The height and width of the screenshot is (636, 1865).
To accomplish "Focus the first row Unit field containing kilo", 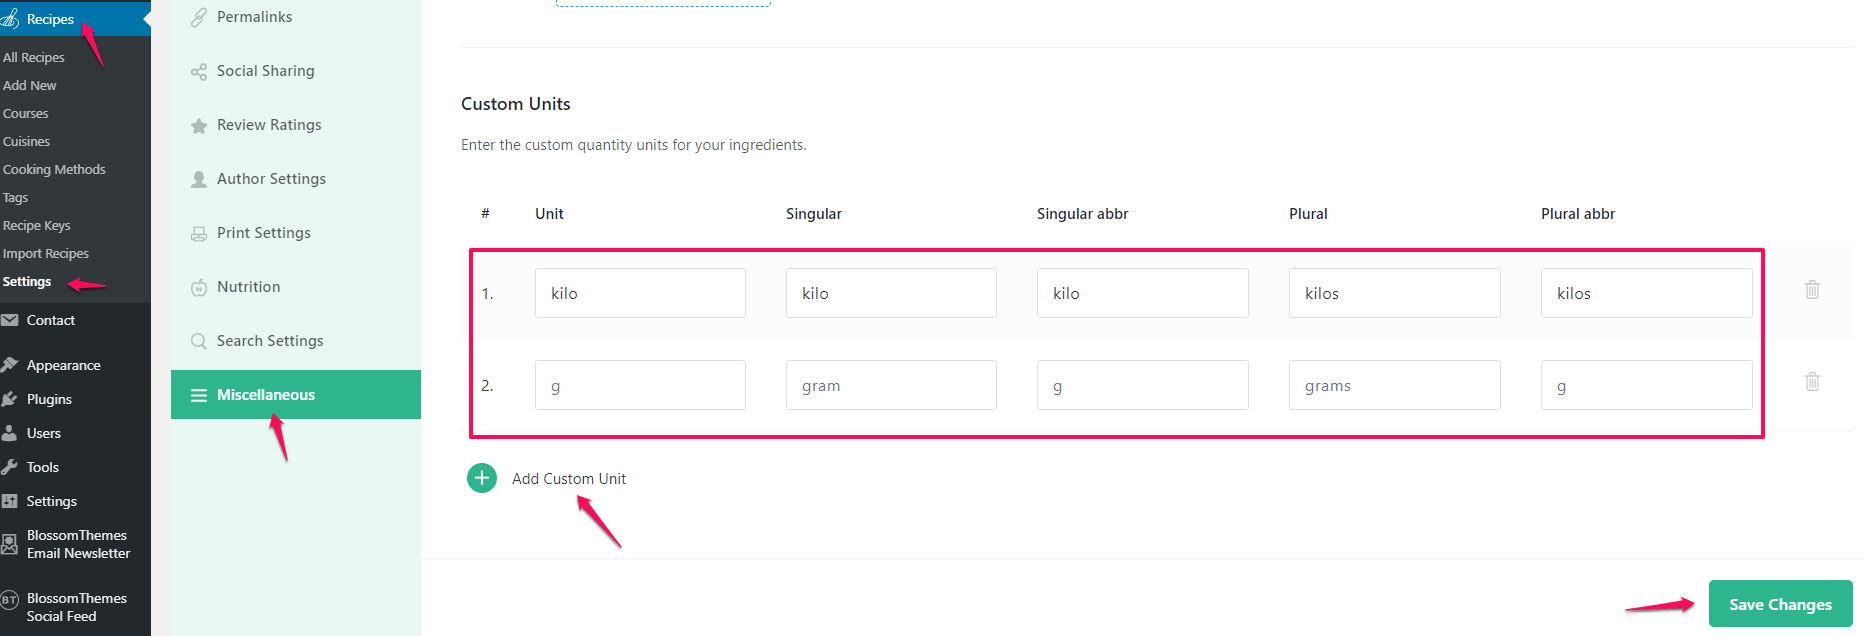I will pyautogui.click(x=640, y=293).
